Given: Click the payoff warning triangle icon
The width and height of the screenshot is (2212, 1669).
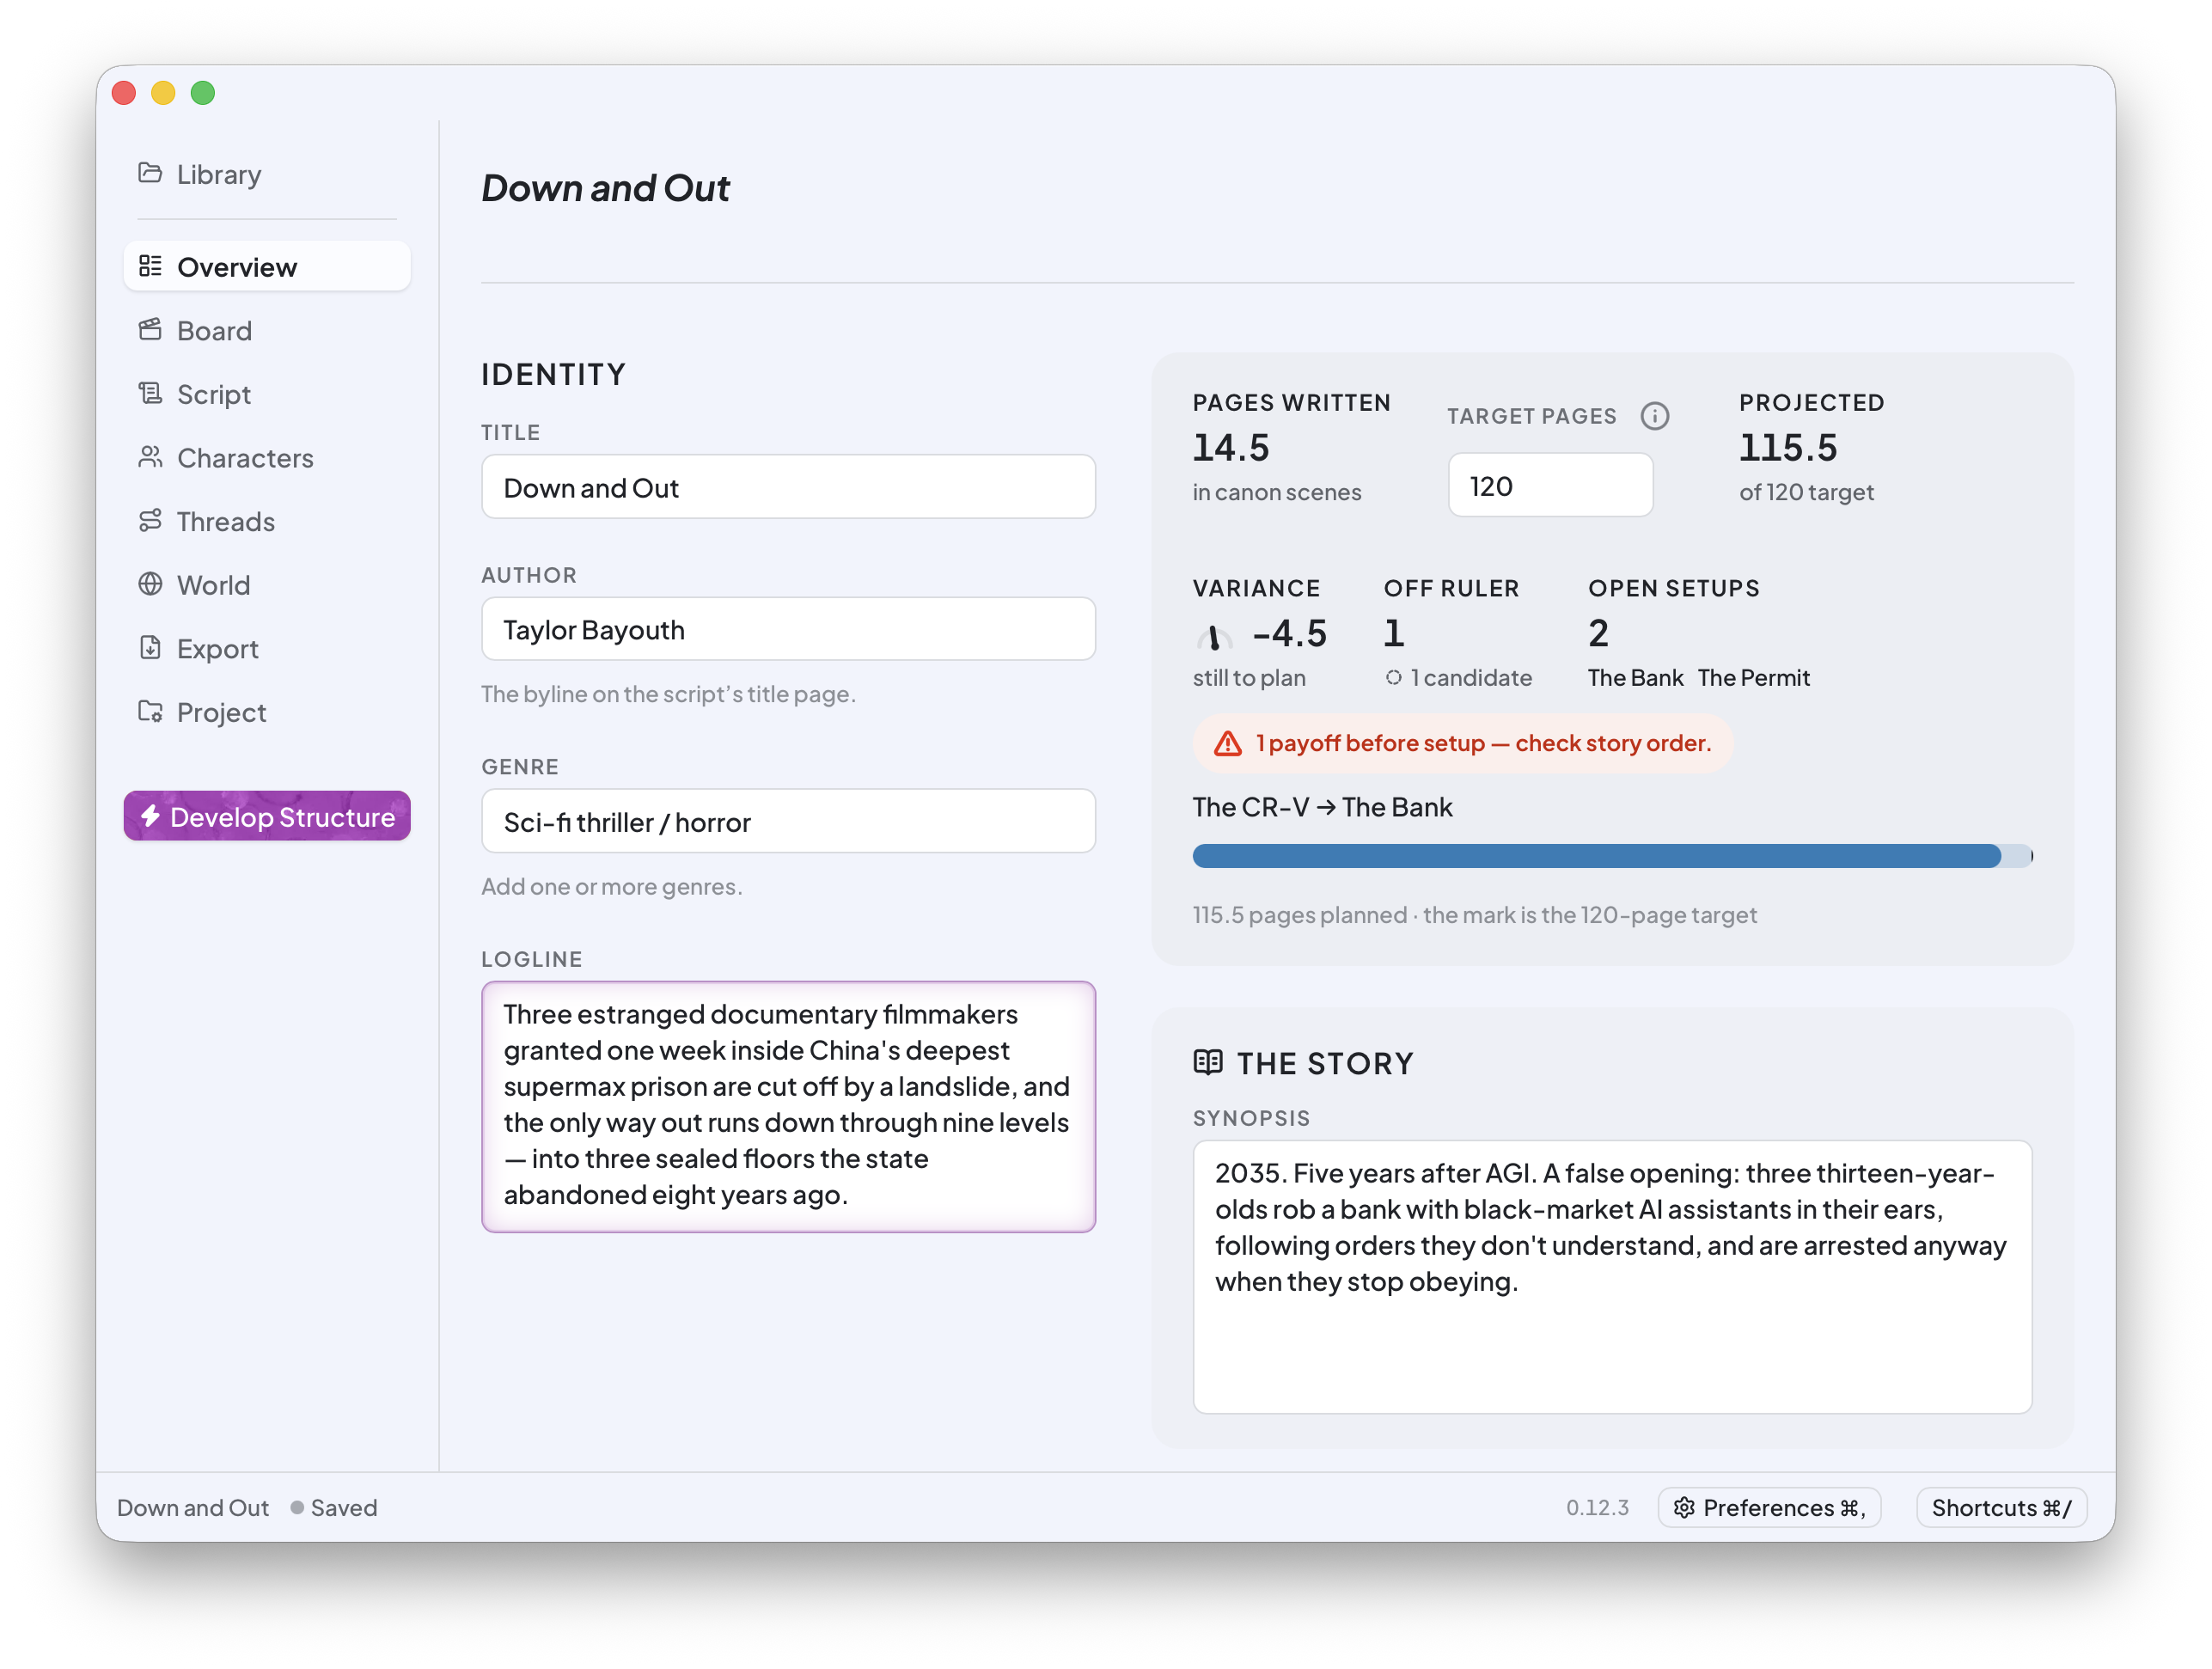Looking at the screenshot, I should [1228, 744].
